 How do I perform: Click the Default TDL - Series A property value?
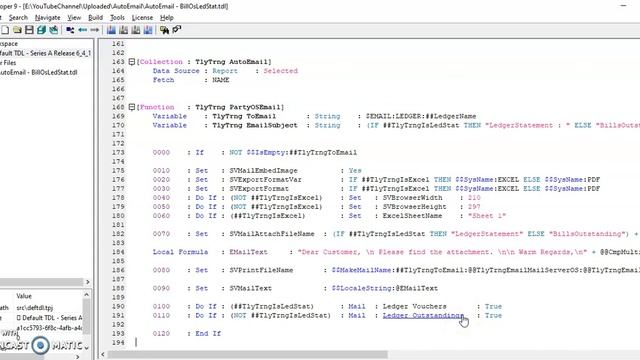(49, 318)
